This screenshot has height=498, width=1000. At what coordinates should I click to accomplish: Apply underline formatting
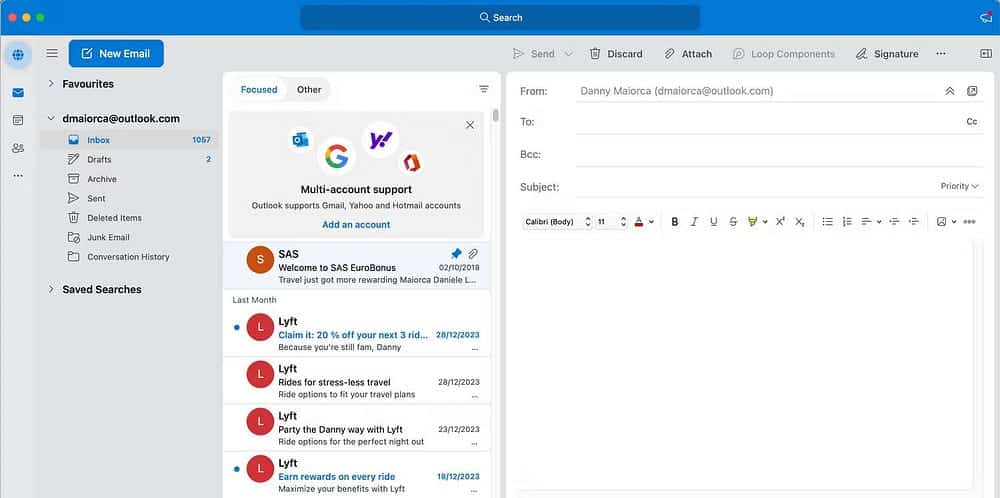click(x=714, y=222)
